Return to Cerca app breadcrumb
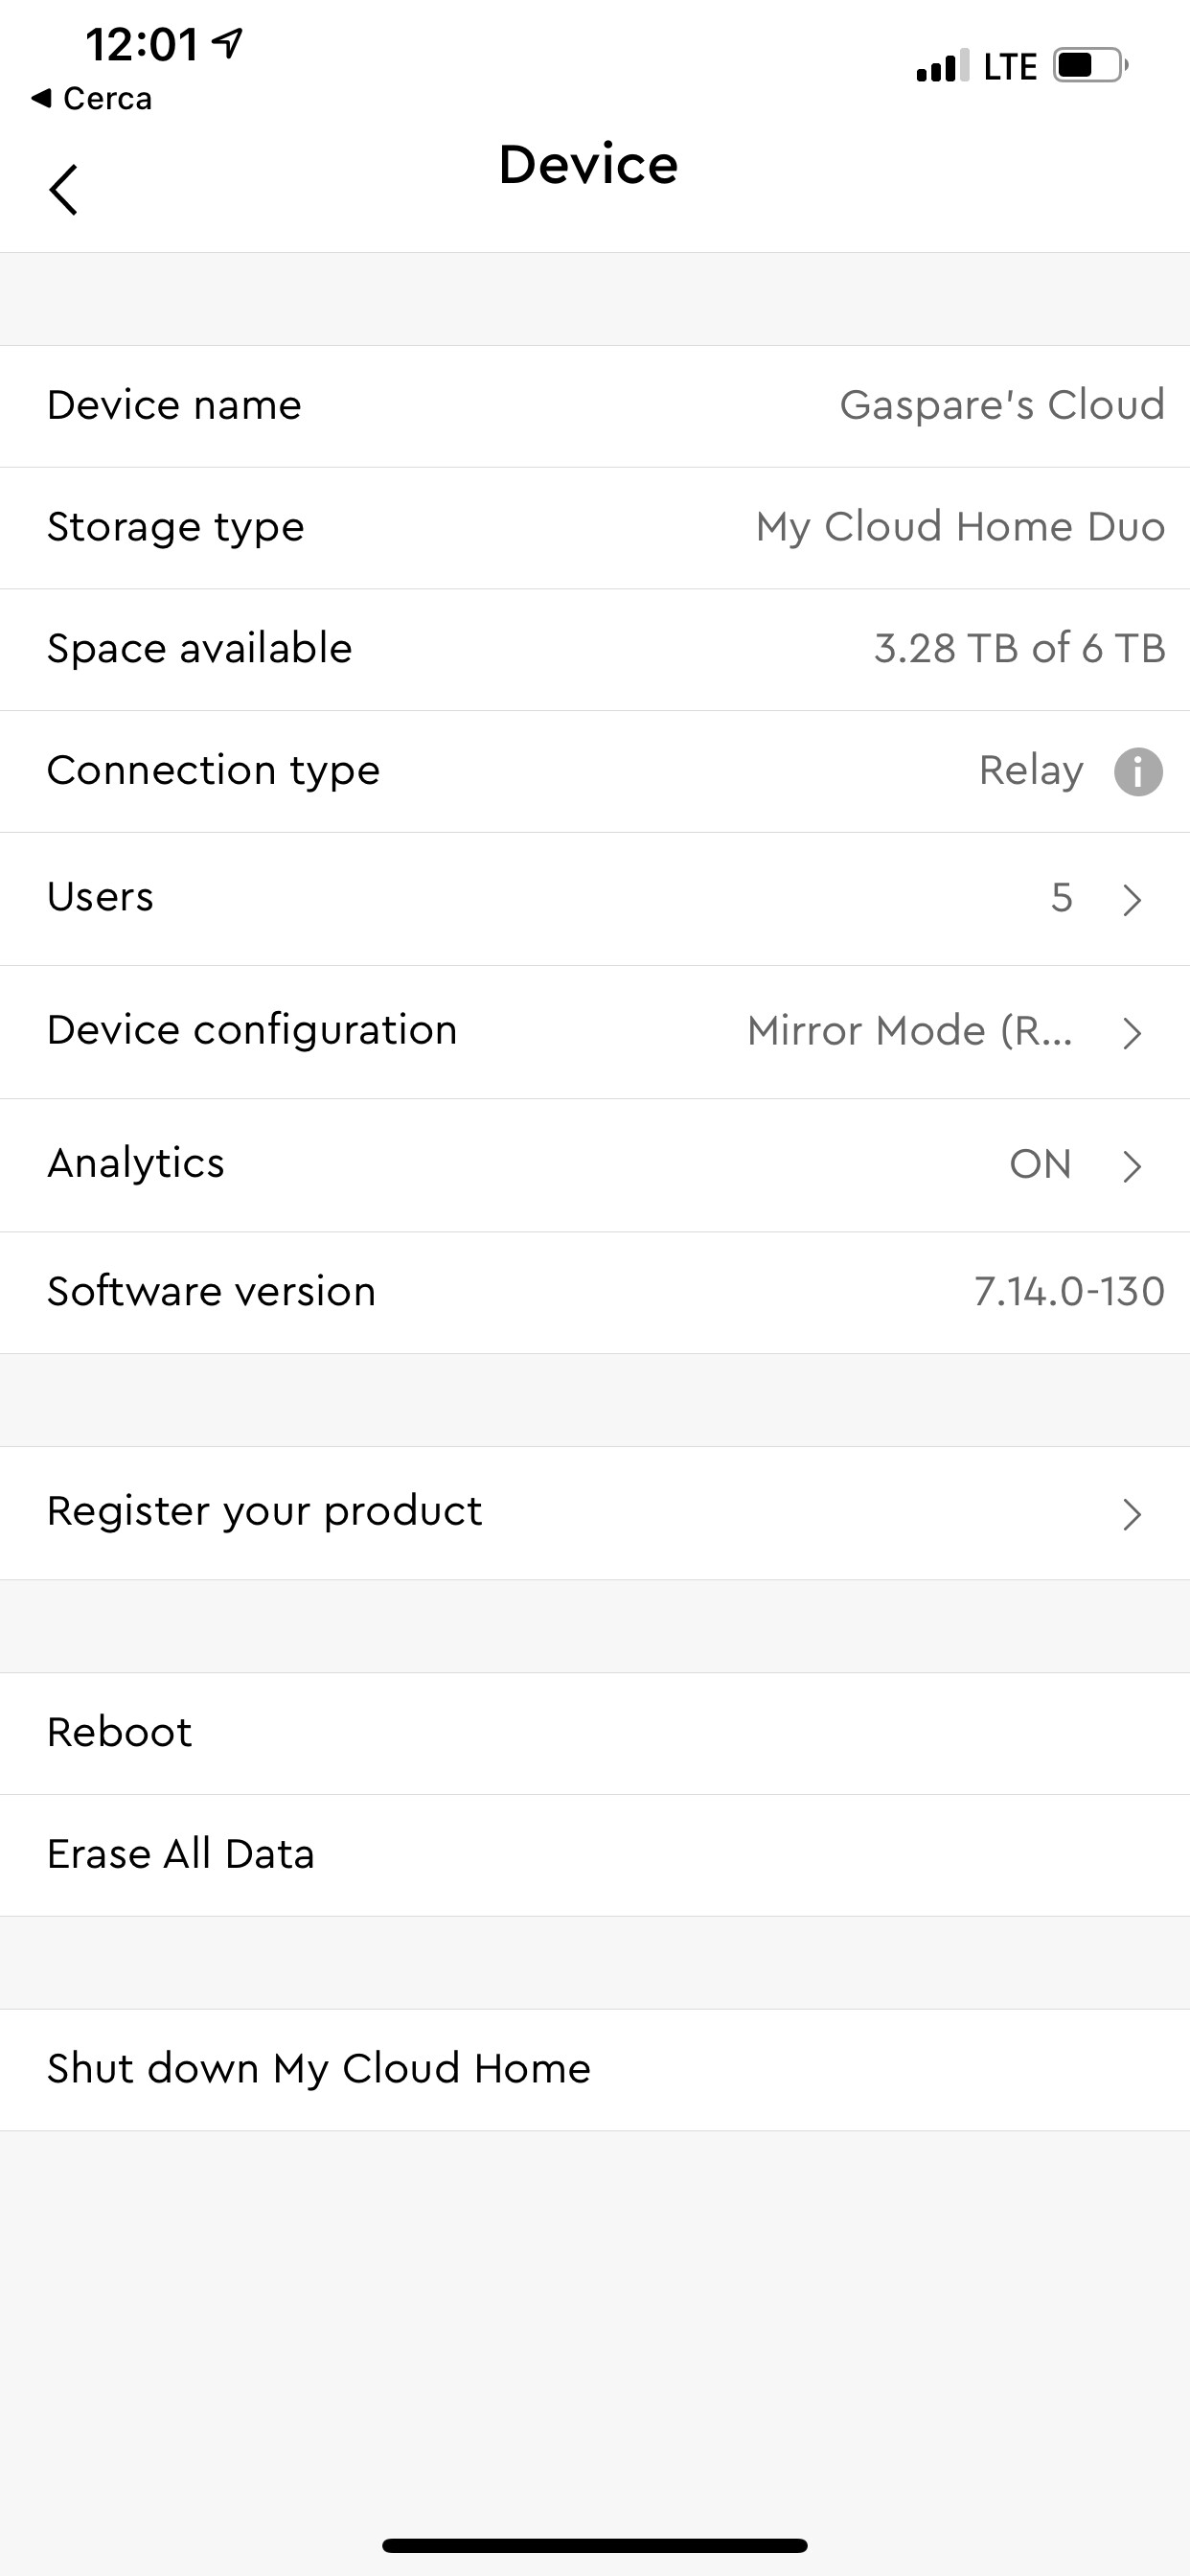The image size is (1190, 2576). coord(92,98)
